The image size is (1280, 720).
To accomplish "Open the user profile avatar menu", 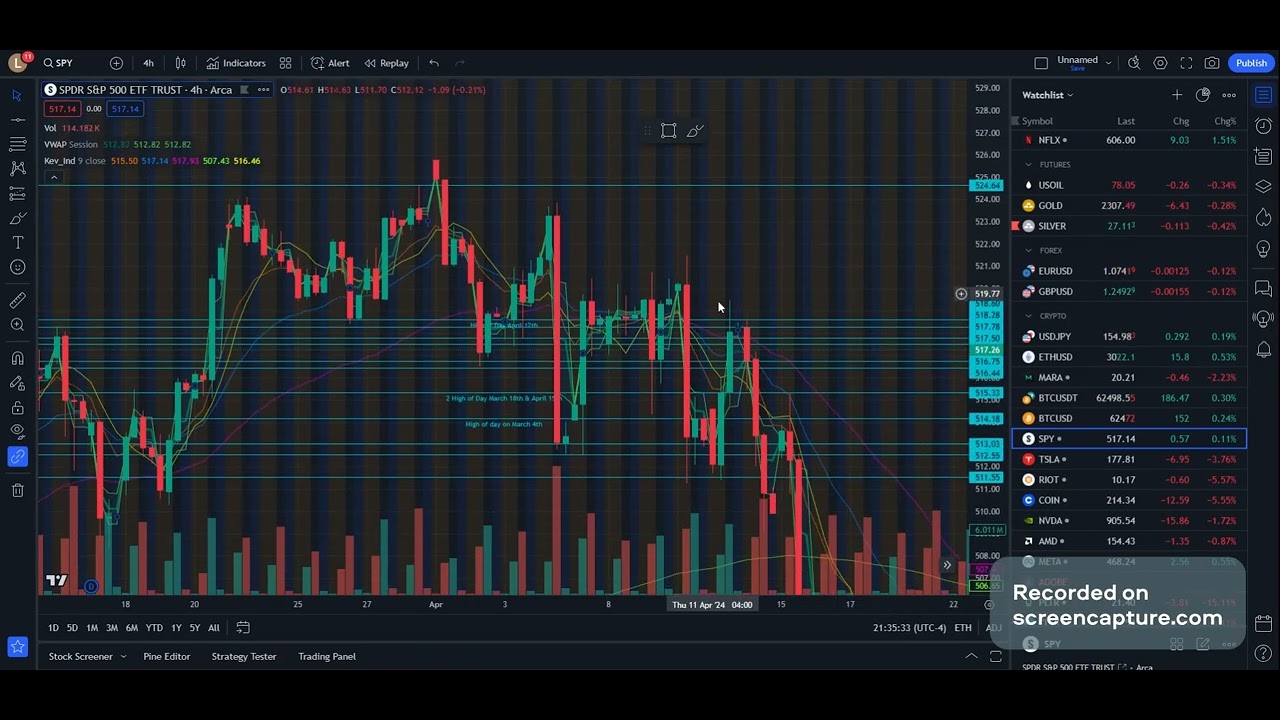I will click(x=18, y=63).
